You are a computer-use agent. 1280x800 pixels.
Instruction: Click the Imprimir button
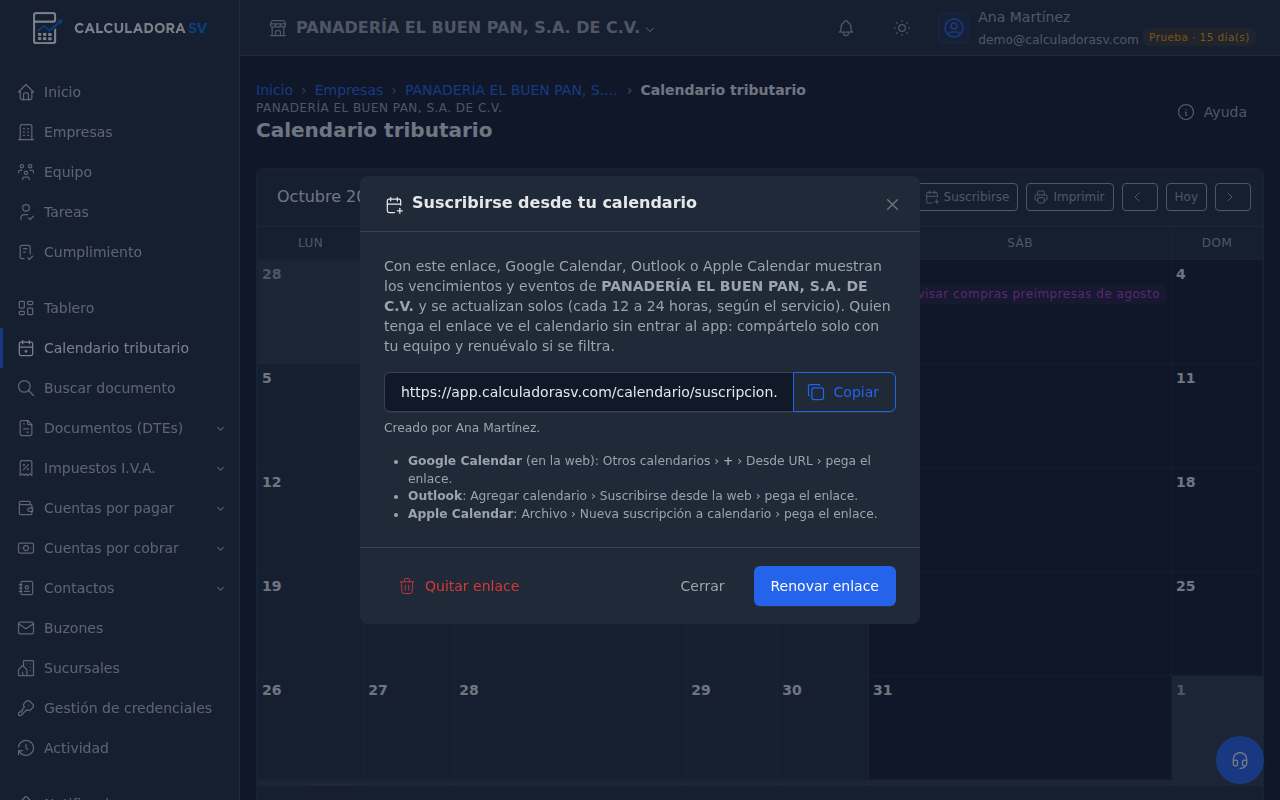tap(1070, 197)
